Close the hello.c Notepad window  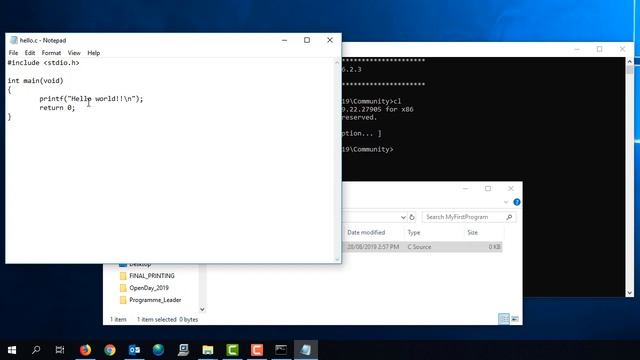[330, 40]
